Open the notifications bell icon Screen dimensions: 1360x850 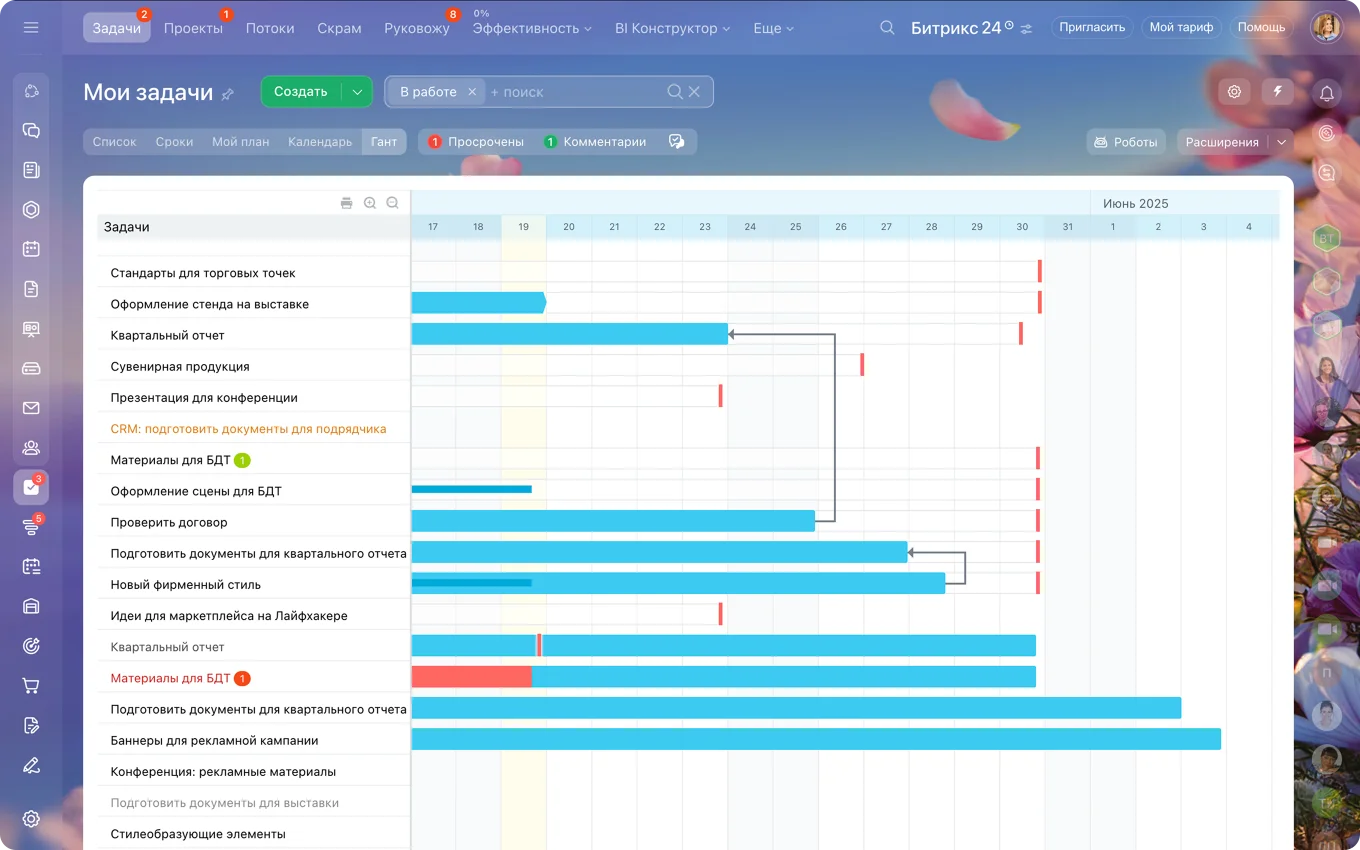[1327, 94]
